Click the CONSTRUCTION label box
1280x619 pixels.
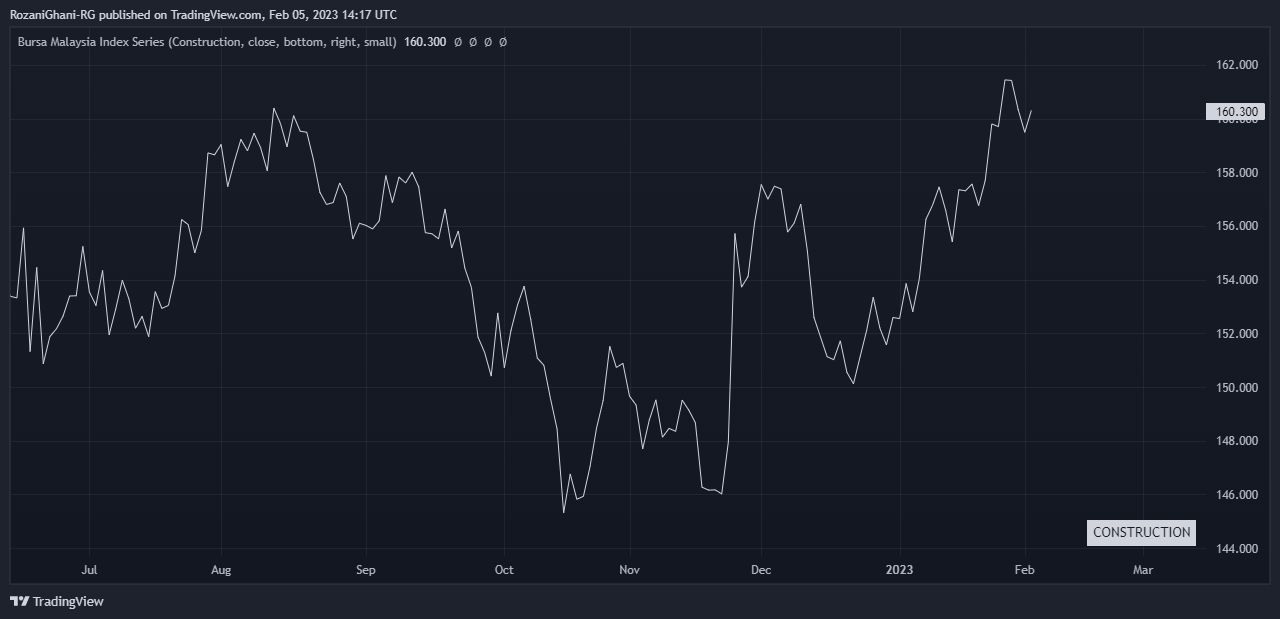coord(1141,533)
